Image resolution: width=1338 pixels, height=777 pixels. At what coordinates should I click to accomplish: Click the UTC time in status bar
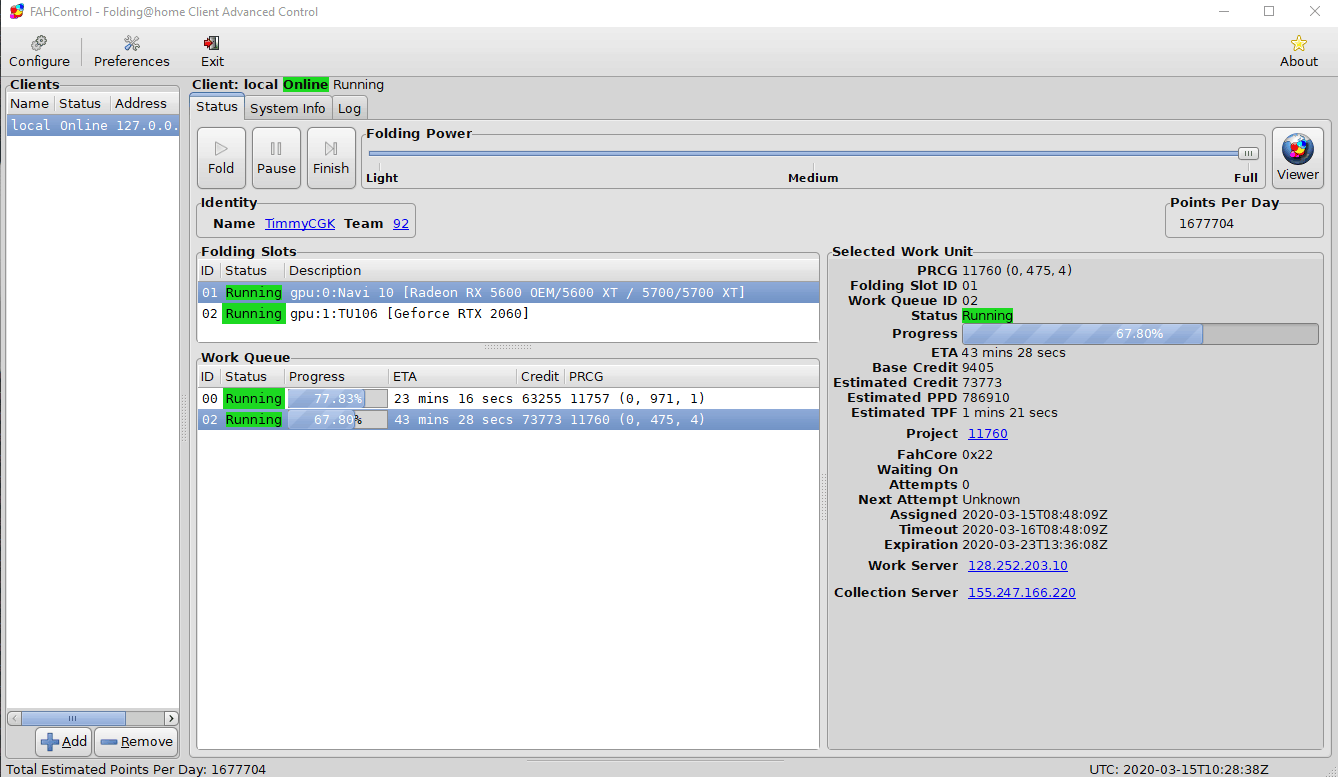pyautogui.click(x=1179, y=769)
